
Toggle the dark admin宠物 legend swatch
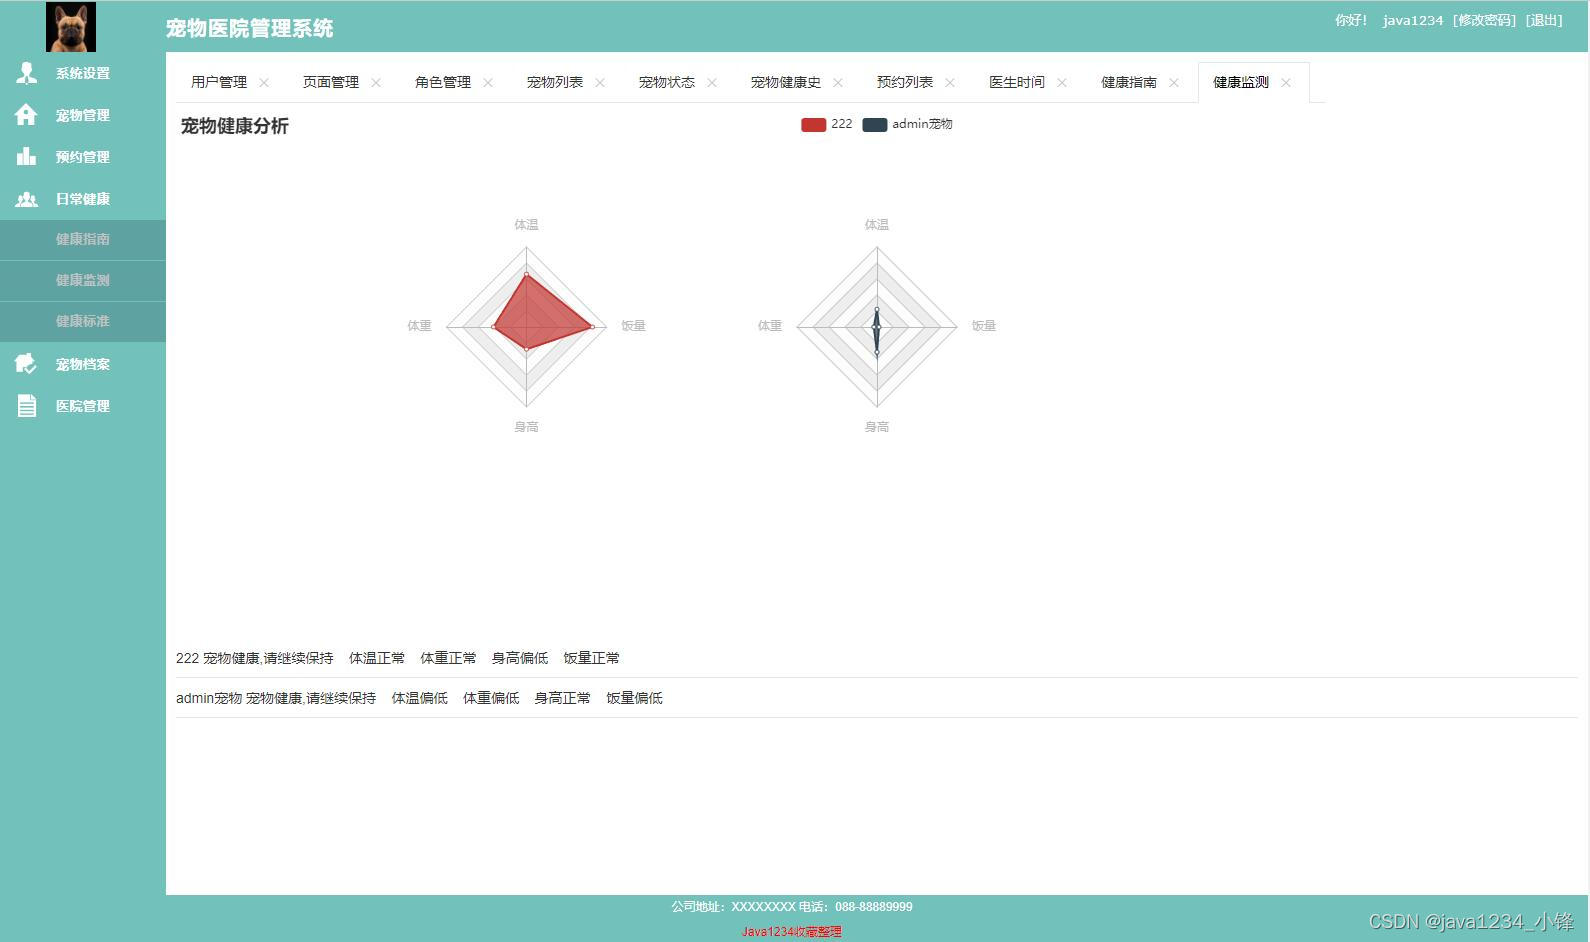tap(875, 125)
